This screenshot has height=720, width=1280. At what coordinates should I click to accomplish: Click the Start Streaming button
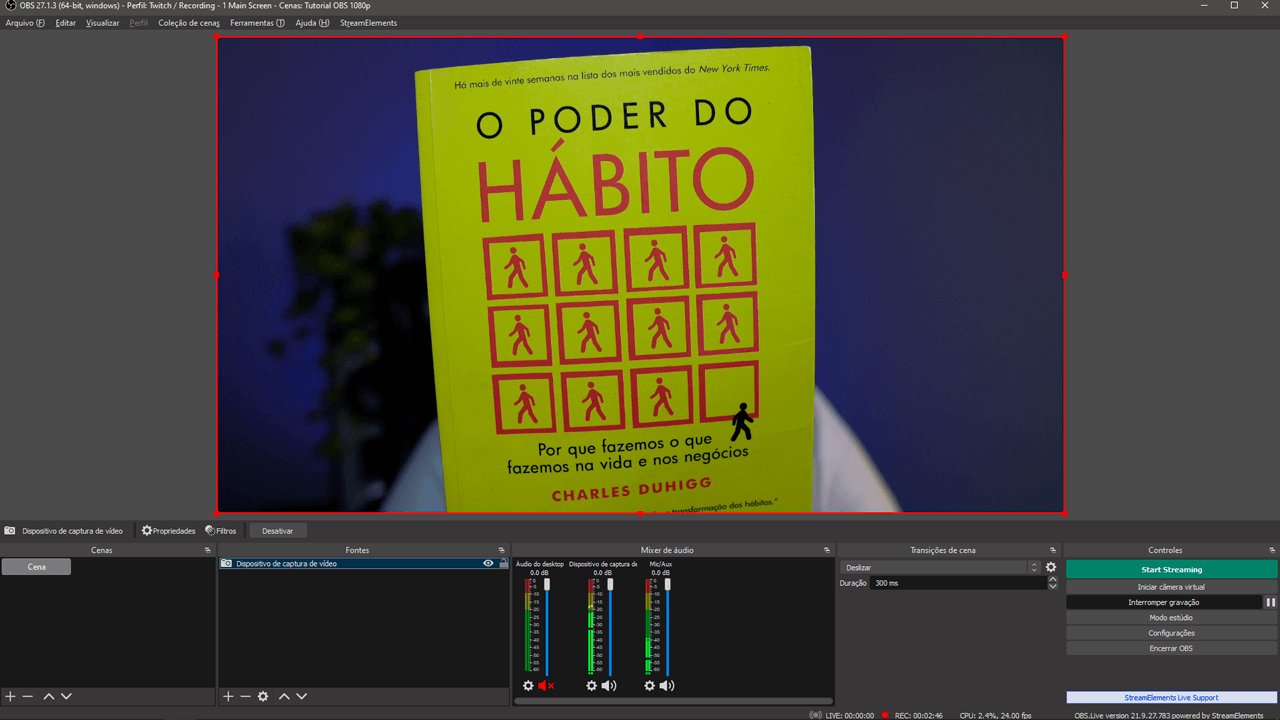[x=1171, y=570]
